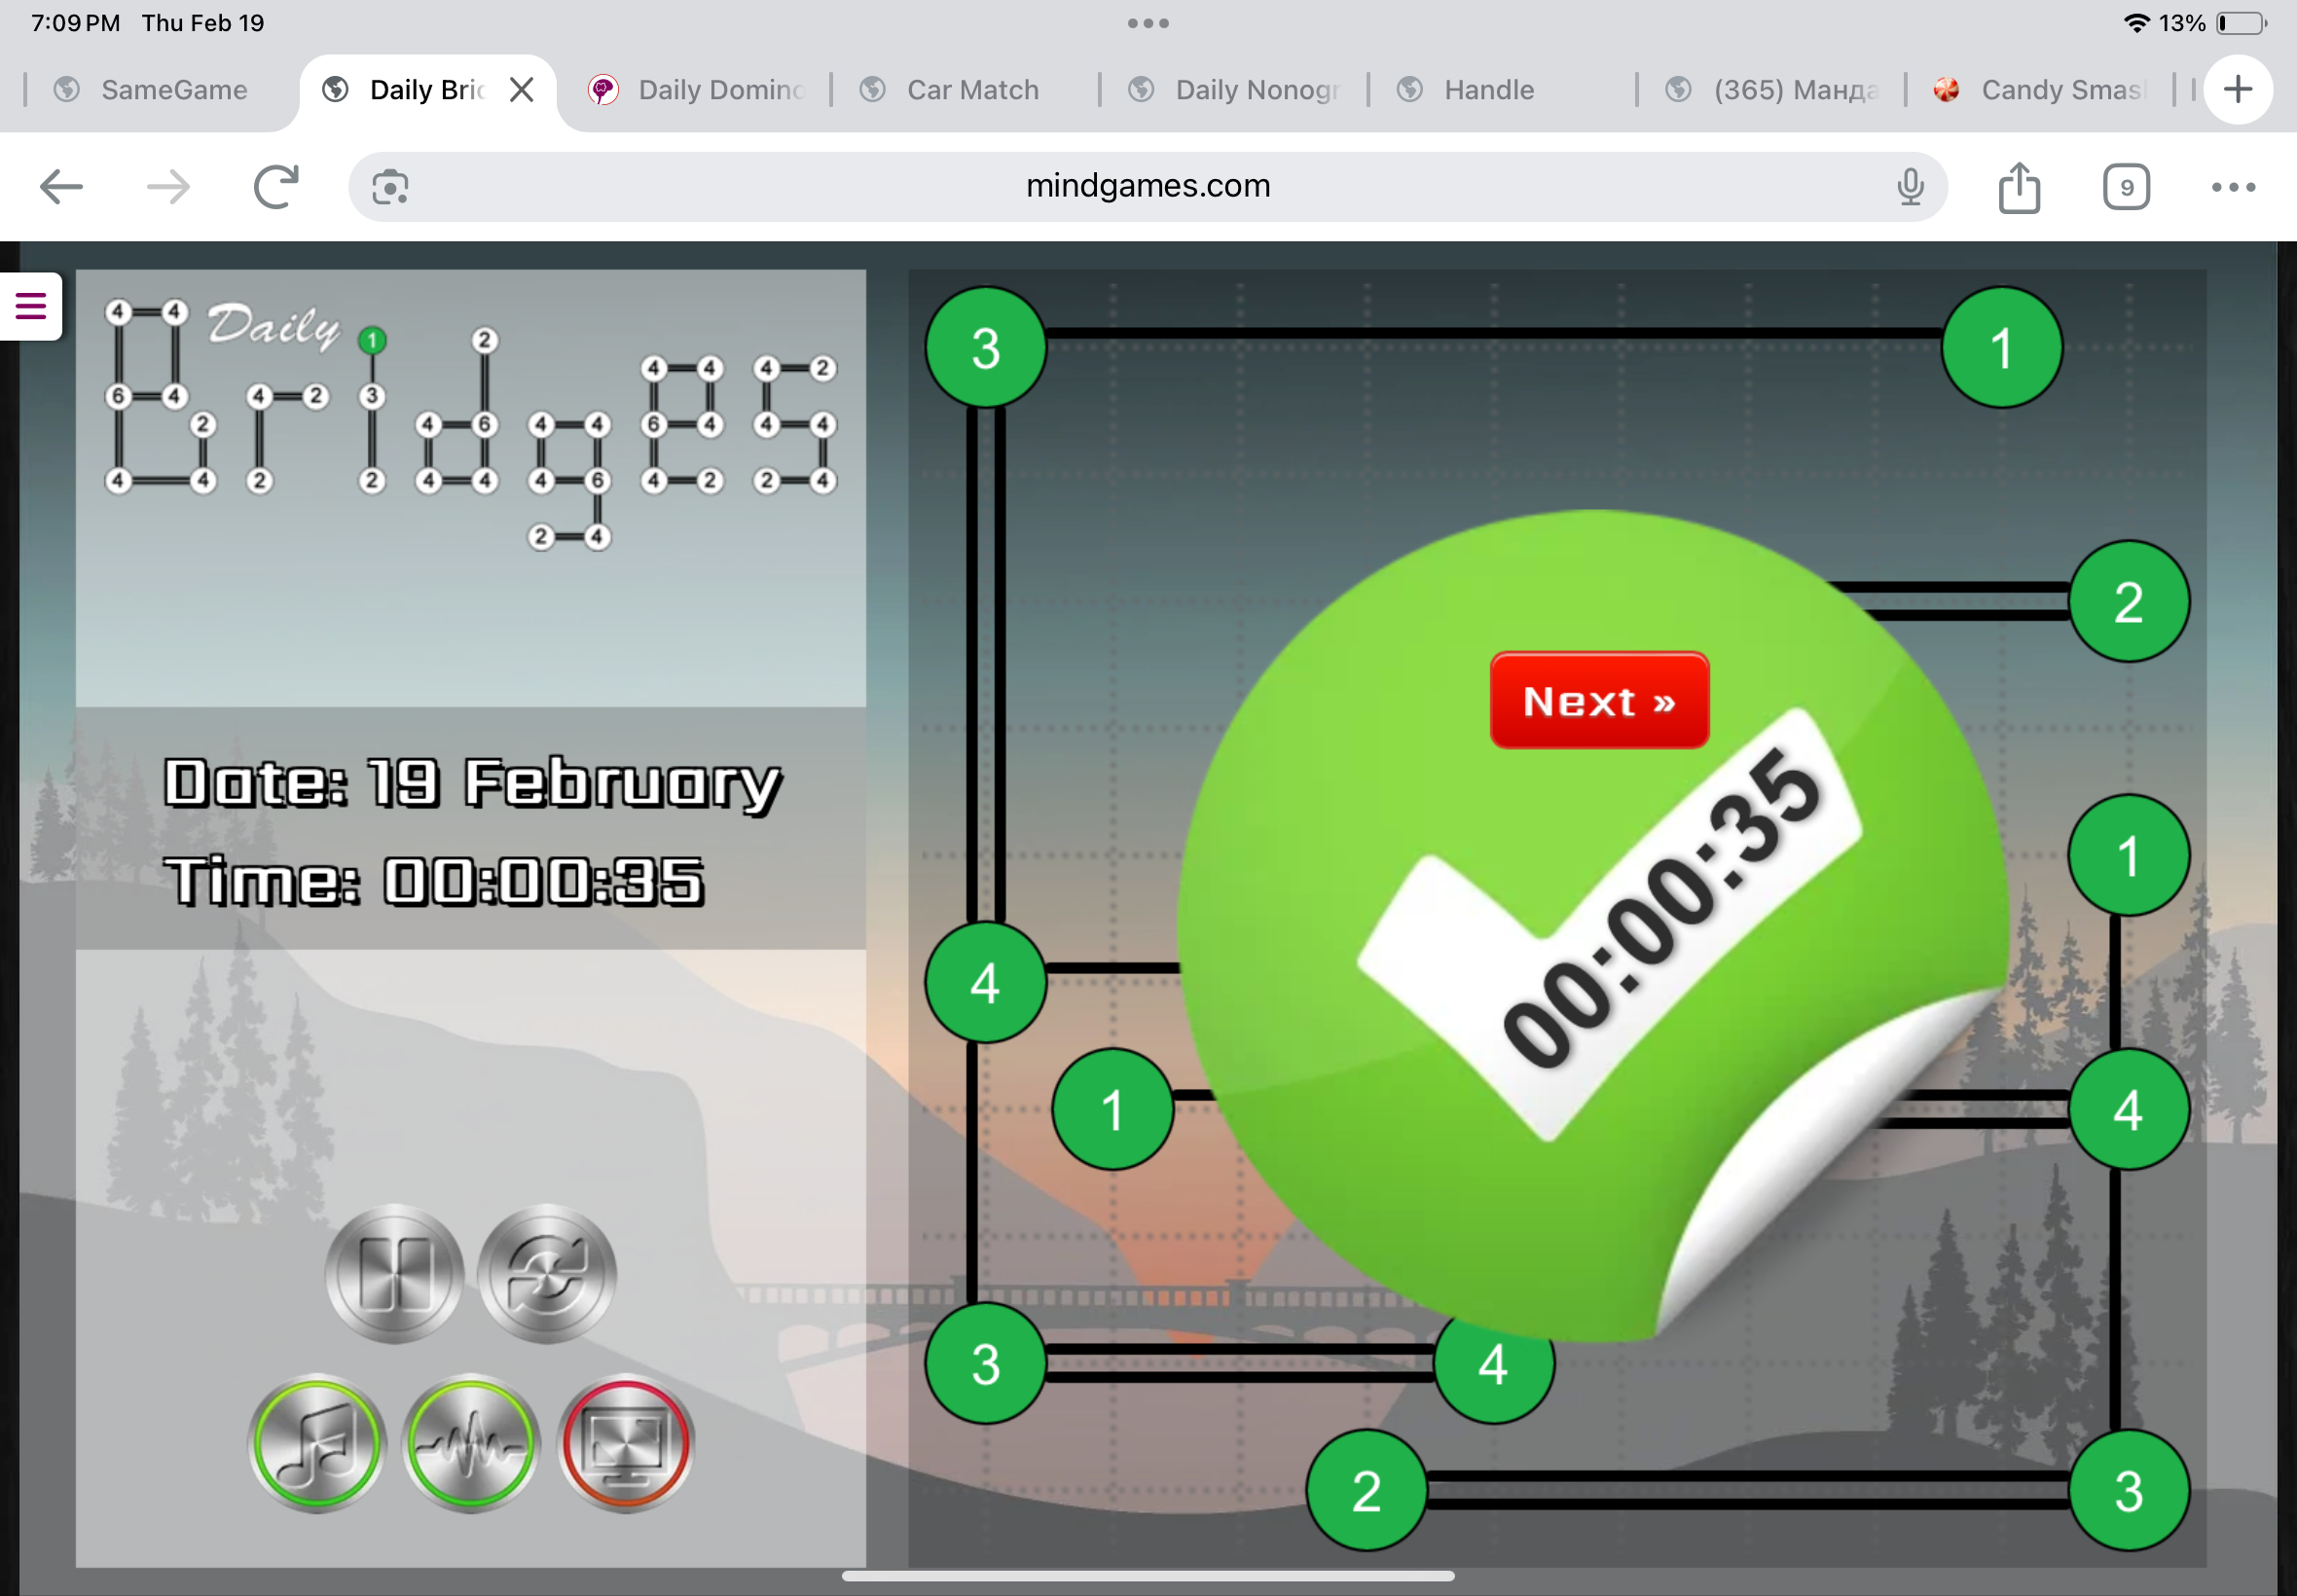Viewport: 2297px width, 1596px height.
Task: Click the page reload icon
Action: click(x=275, y=187)
